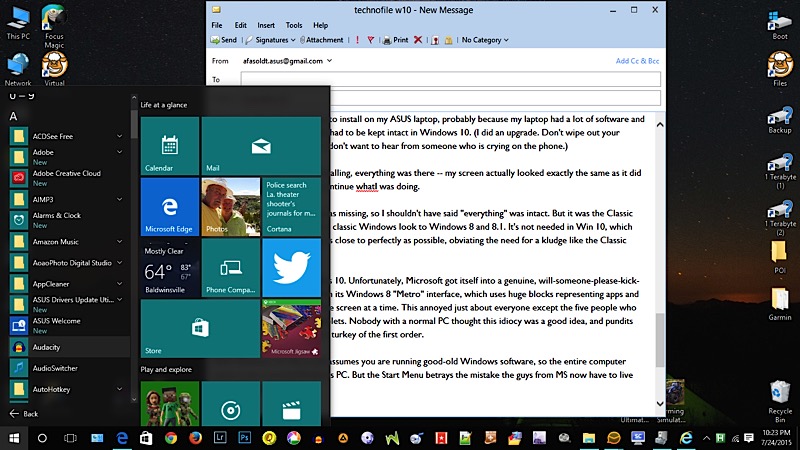Select the POI folder on desktop

[780, 257]
